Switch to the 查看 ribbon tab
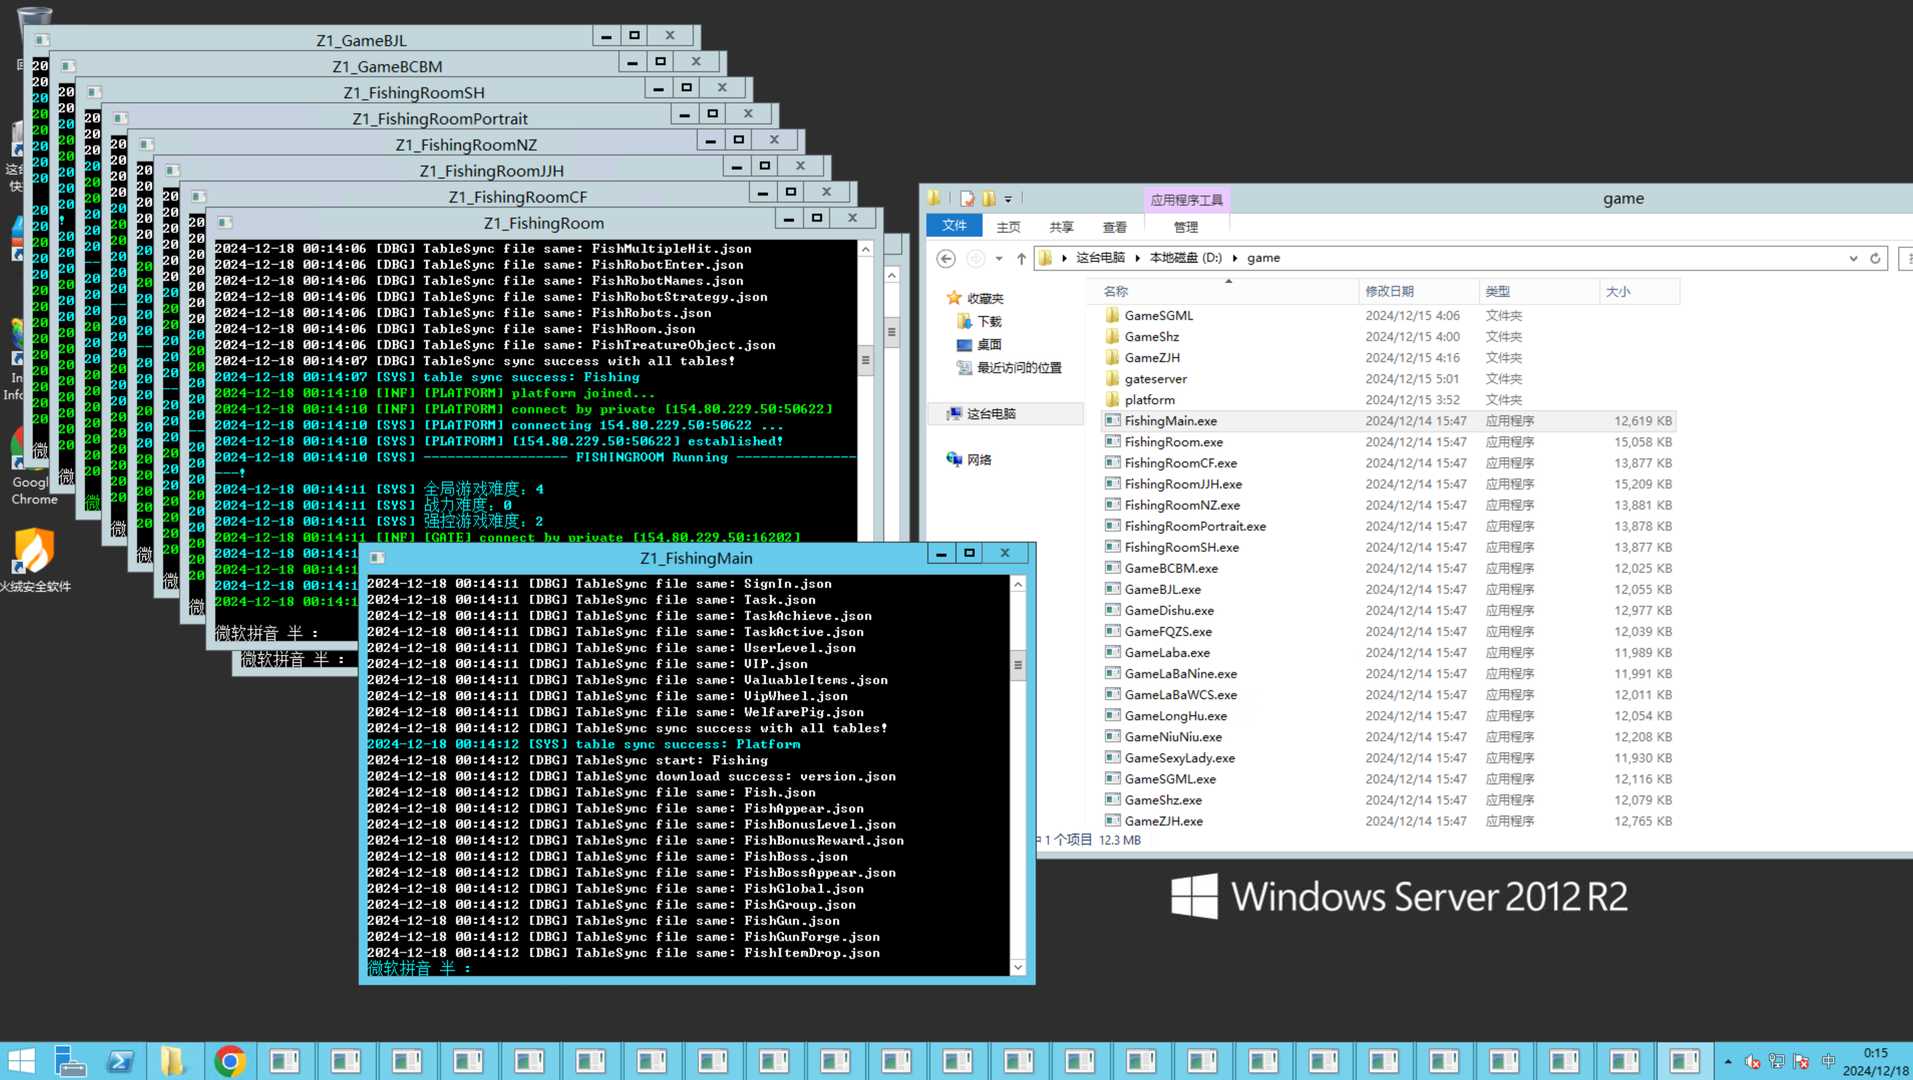 [x=1114, y=227]
